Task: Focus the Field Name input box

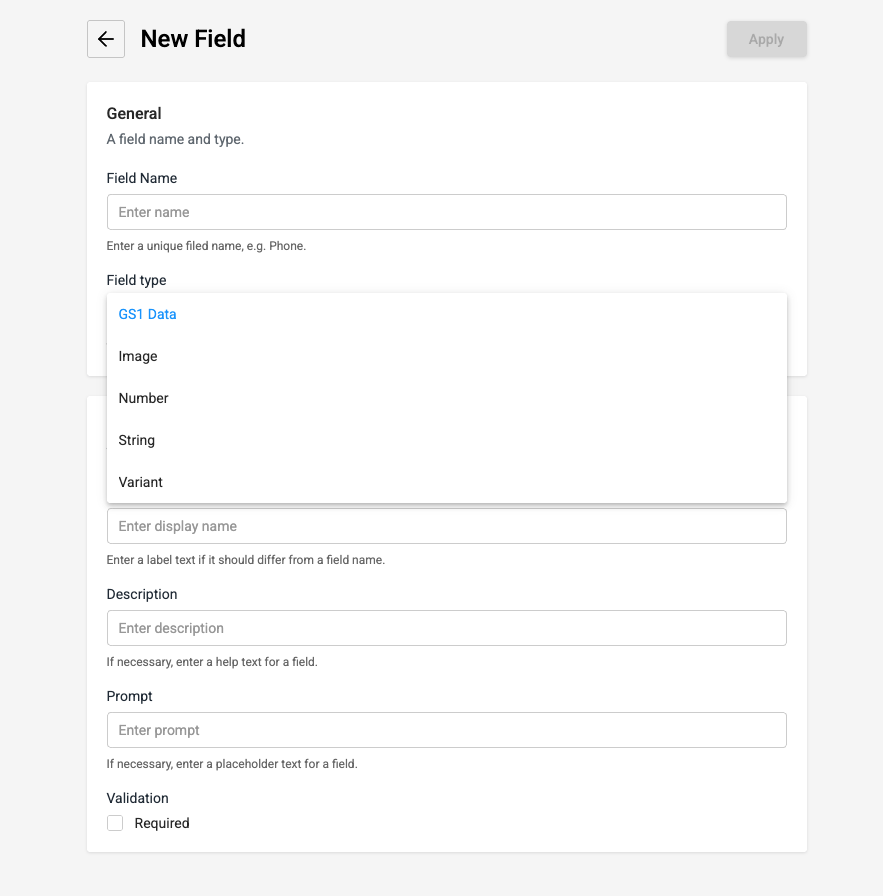Action: click(446, 212)
